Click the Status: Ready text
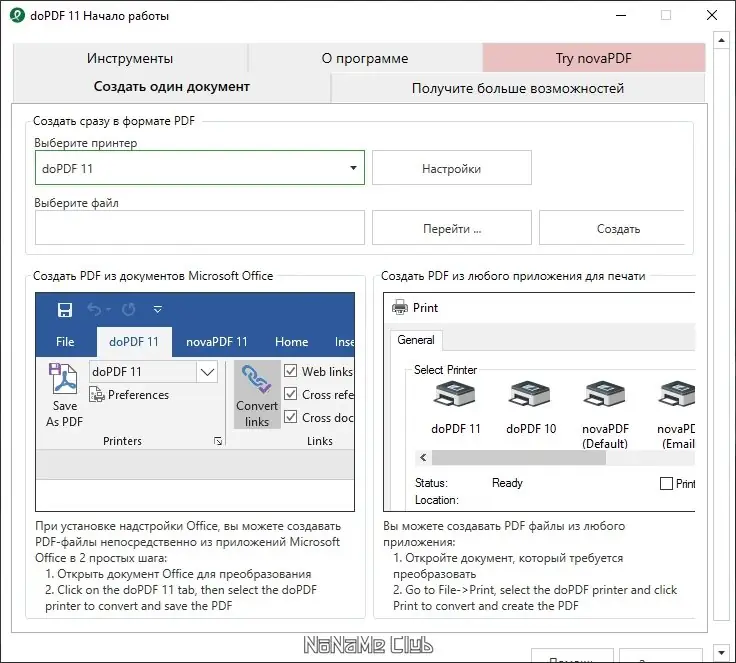The height and width of the screenshot is (663, 736). (468, 483)
